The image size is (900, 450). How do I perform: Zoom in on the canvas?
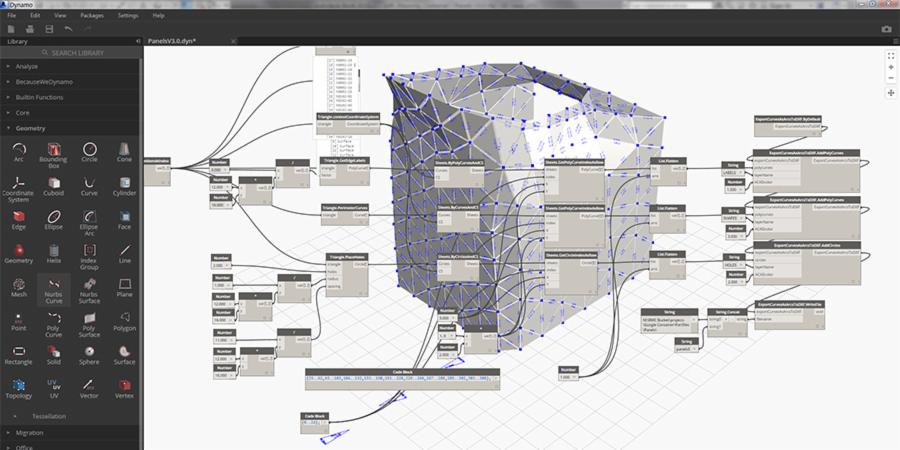click(x=891, y=67)
